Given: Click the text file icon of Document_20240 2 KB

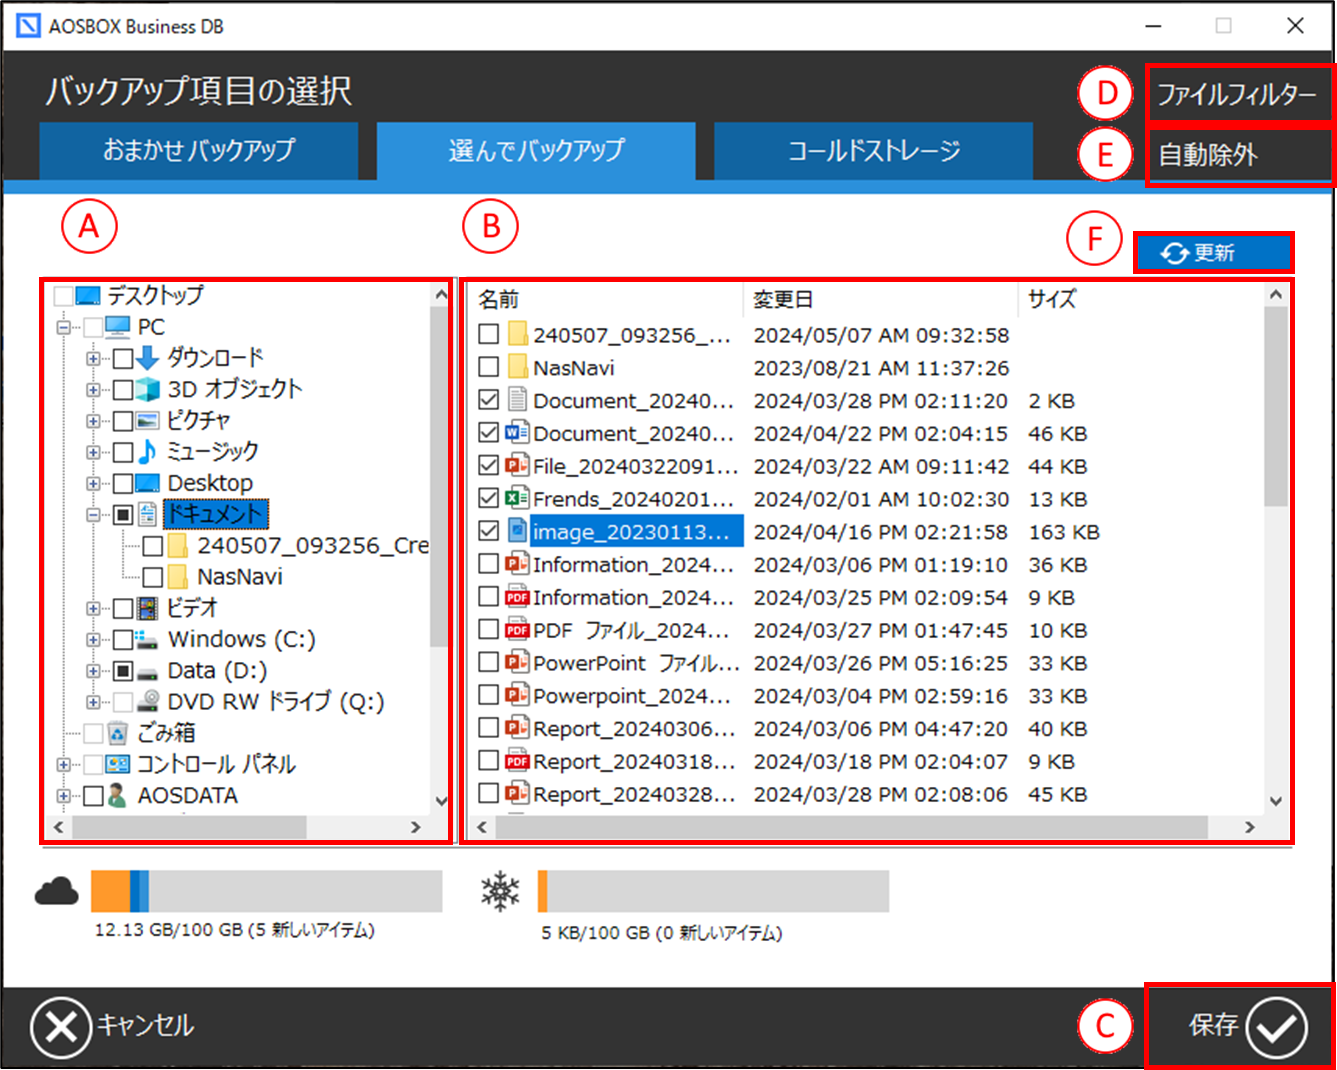Looking at the screenshot, I should coord(517,400).
